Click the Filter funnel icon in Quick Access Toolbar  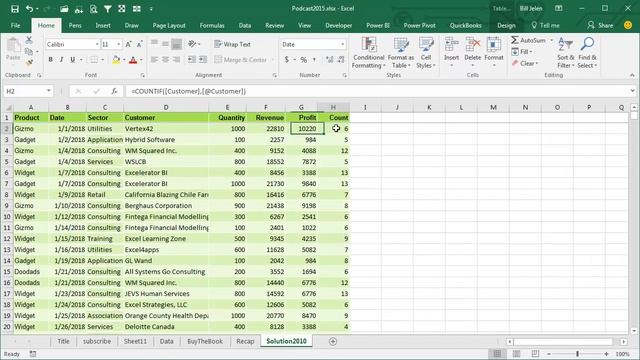(x=107, y=9)
